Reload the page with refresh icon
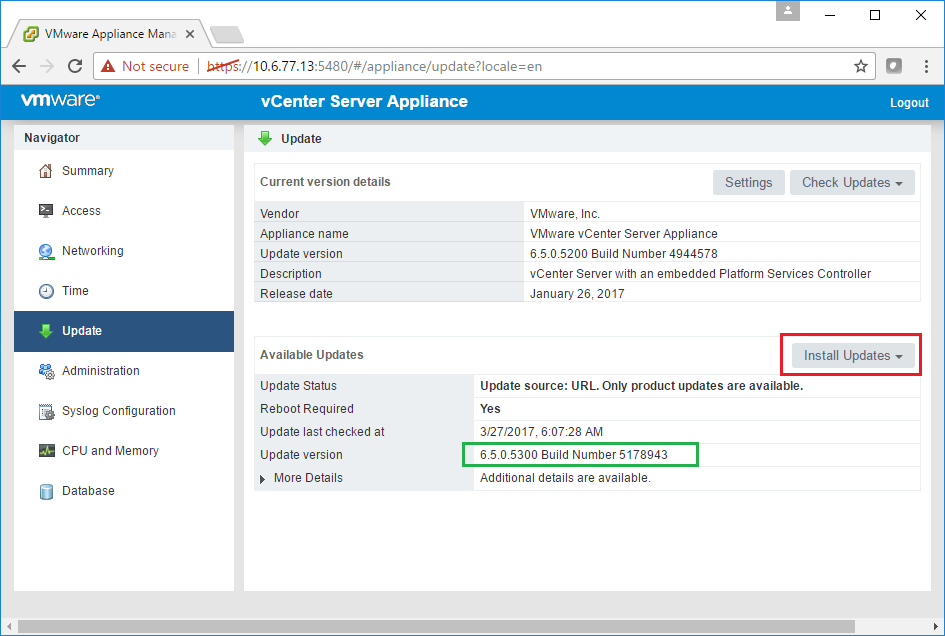The image size is (945, 636). tap(75, 66)
